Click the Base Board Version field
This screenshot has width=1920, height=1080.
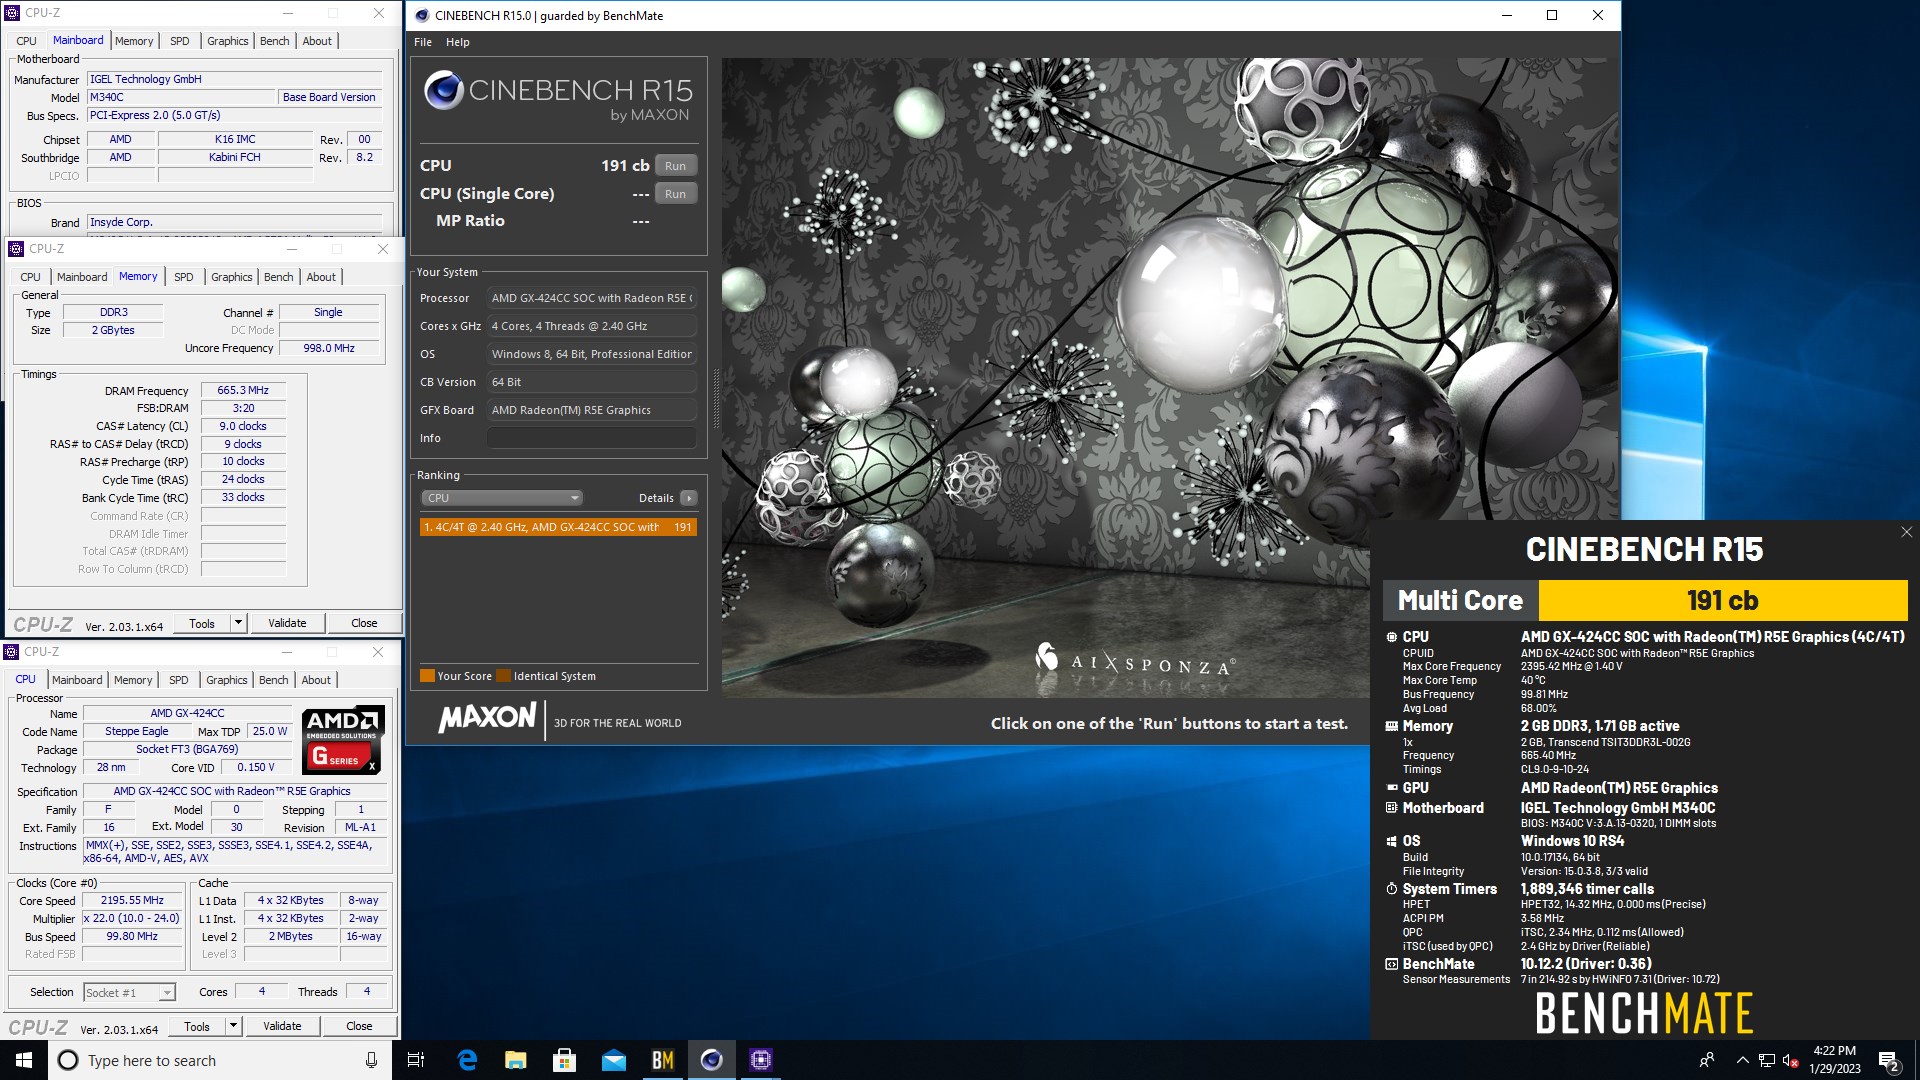coord(329,97)
